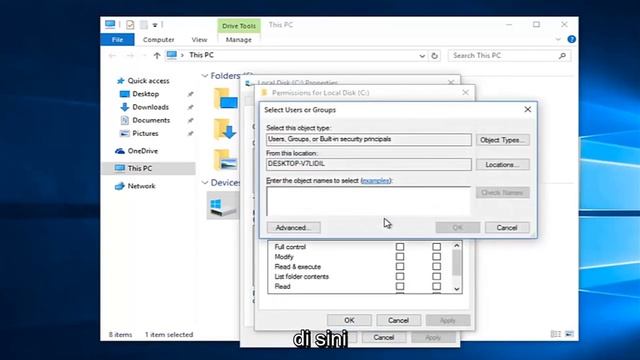Click the From this location field

[369, 164]
